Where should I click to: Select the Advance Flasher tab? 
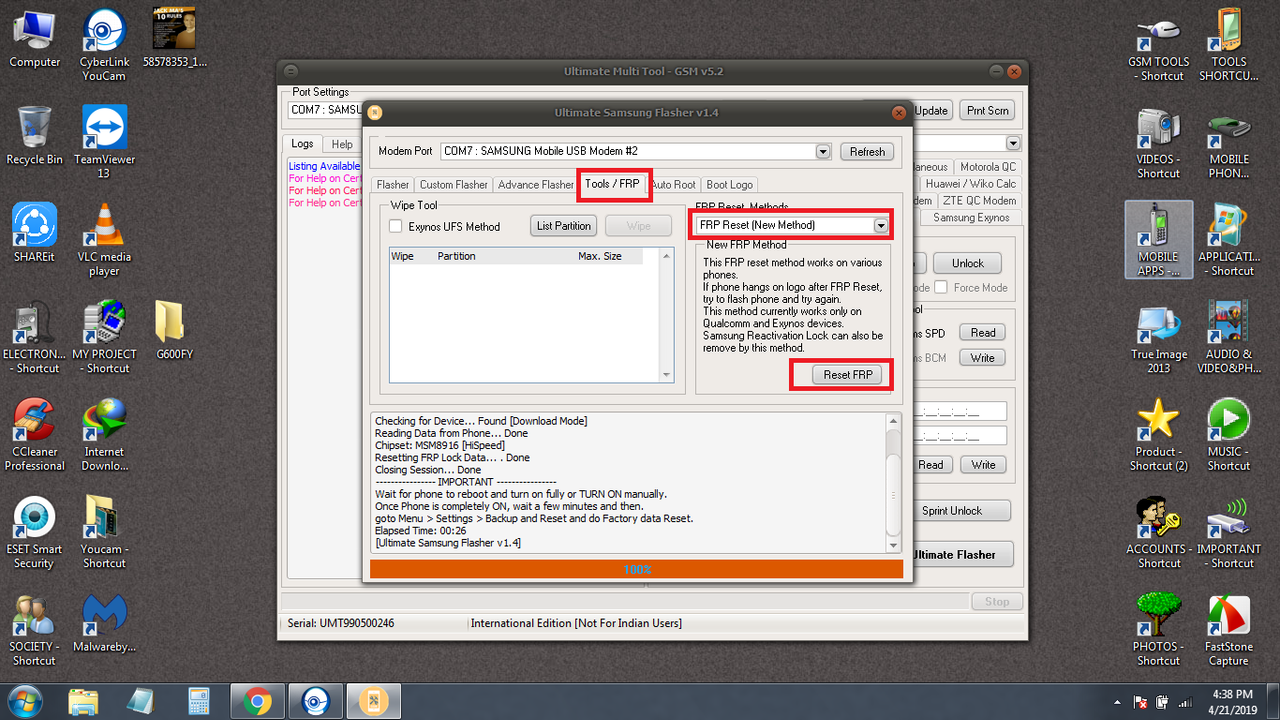click(x=536, y=185)
